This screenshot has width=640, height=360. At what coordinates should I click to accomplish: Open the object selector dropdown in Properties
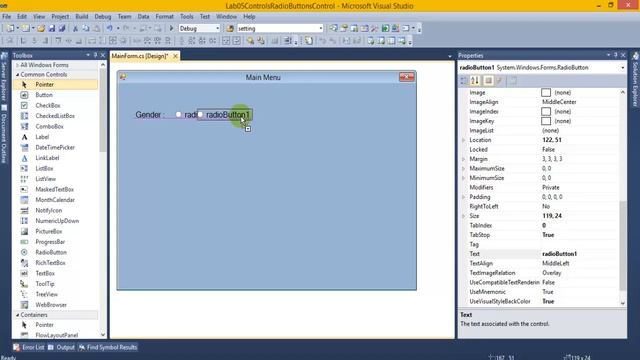[622, 68]
